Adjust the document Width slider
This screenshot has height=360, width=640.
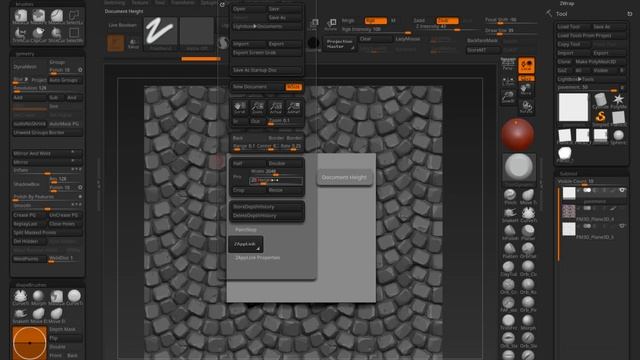click(x=276, y=172)
